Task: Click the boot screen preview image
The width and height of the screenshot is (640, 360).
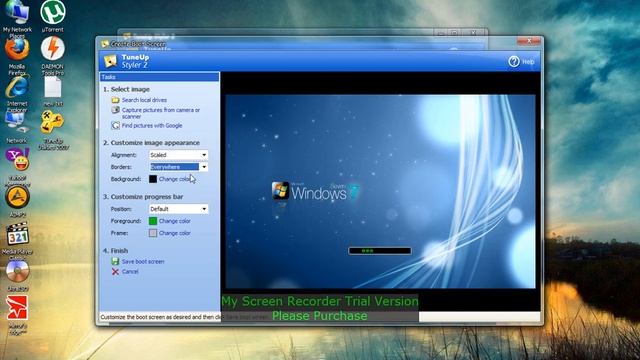Action: (380, 191)
